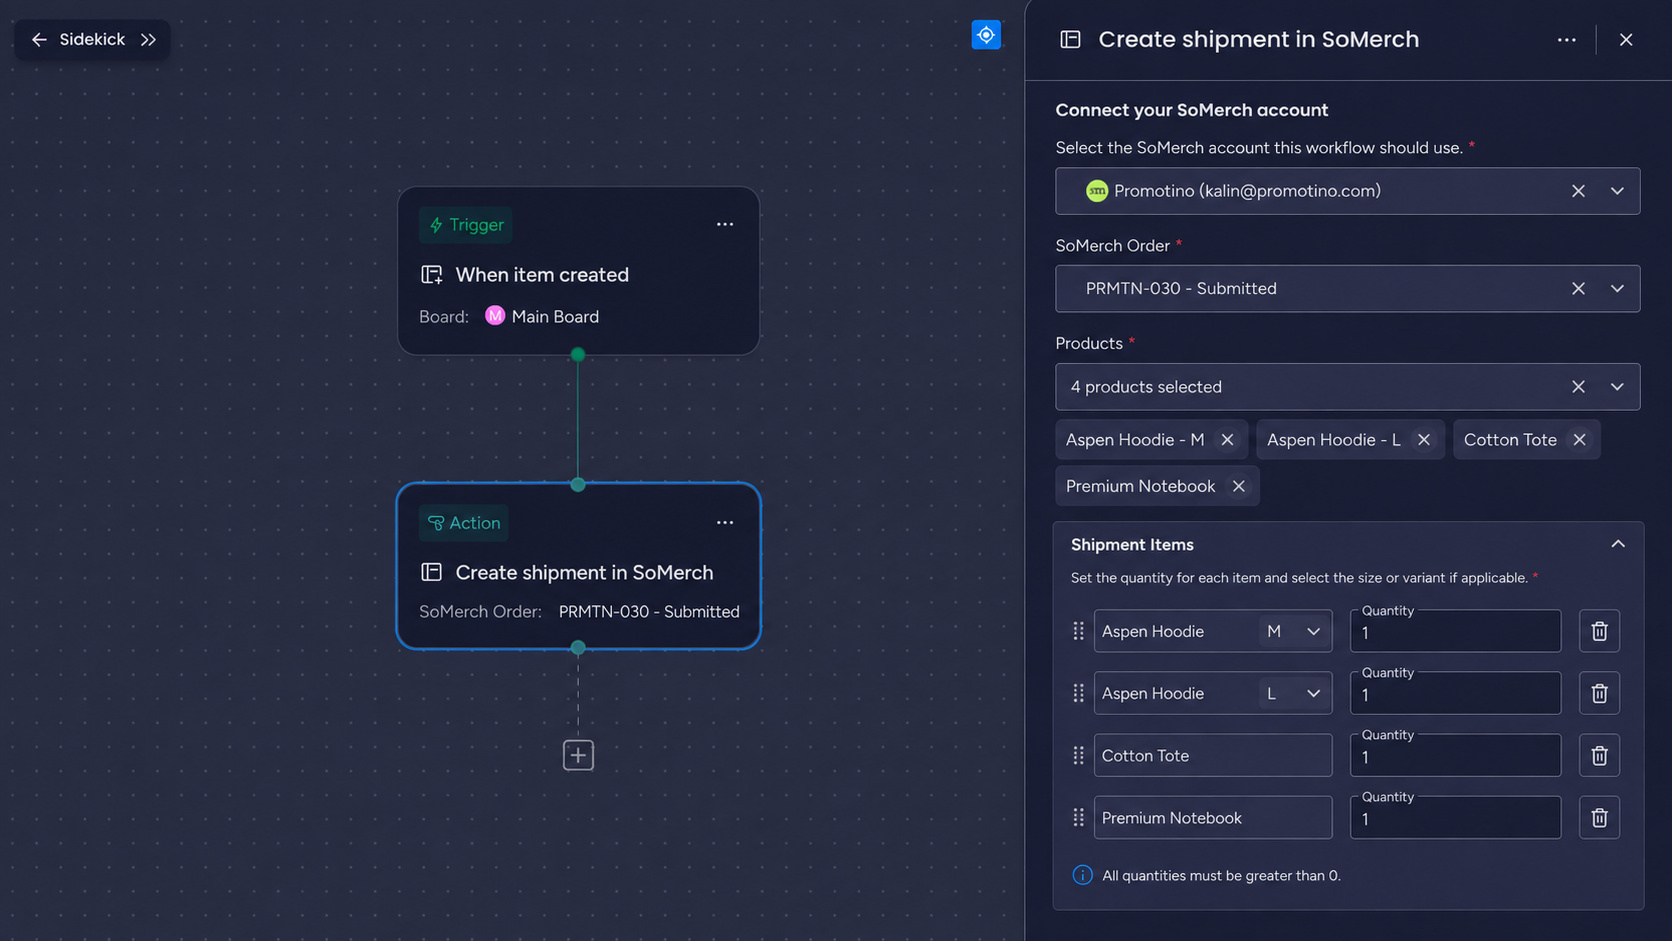Click the 'Shipment Items' section heading
Screen dimensions: 1672x941
(x=1132, y=544)
